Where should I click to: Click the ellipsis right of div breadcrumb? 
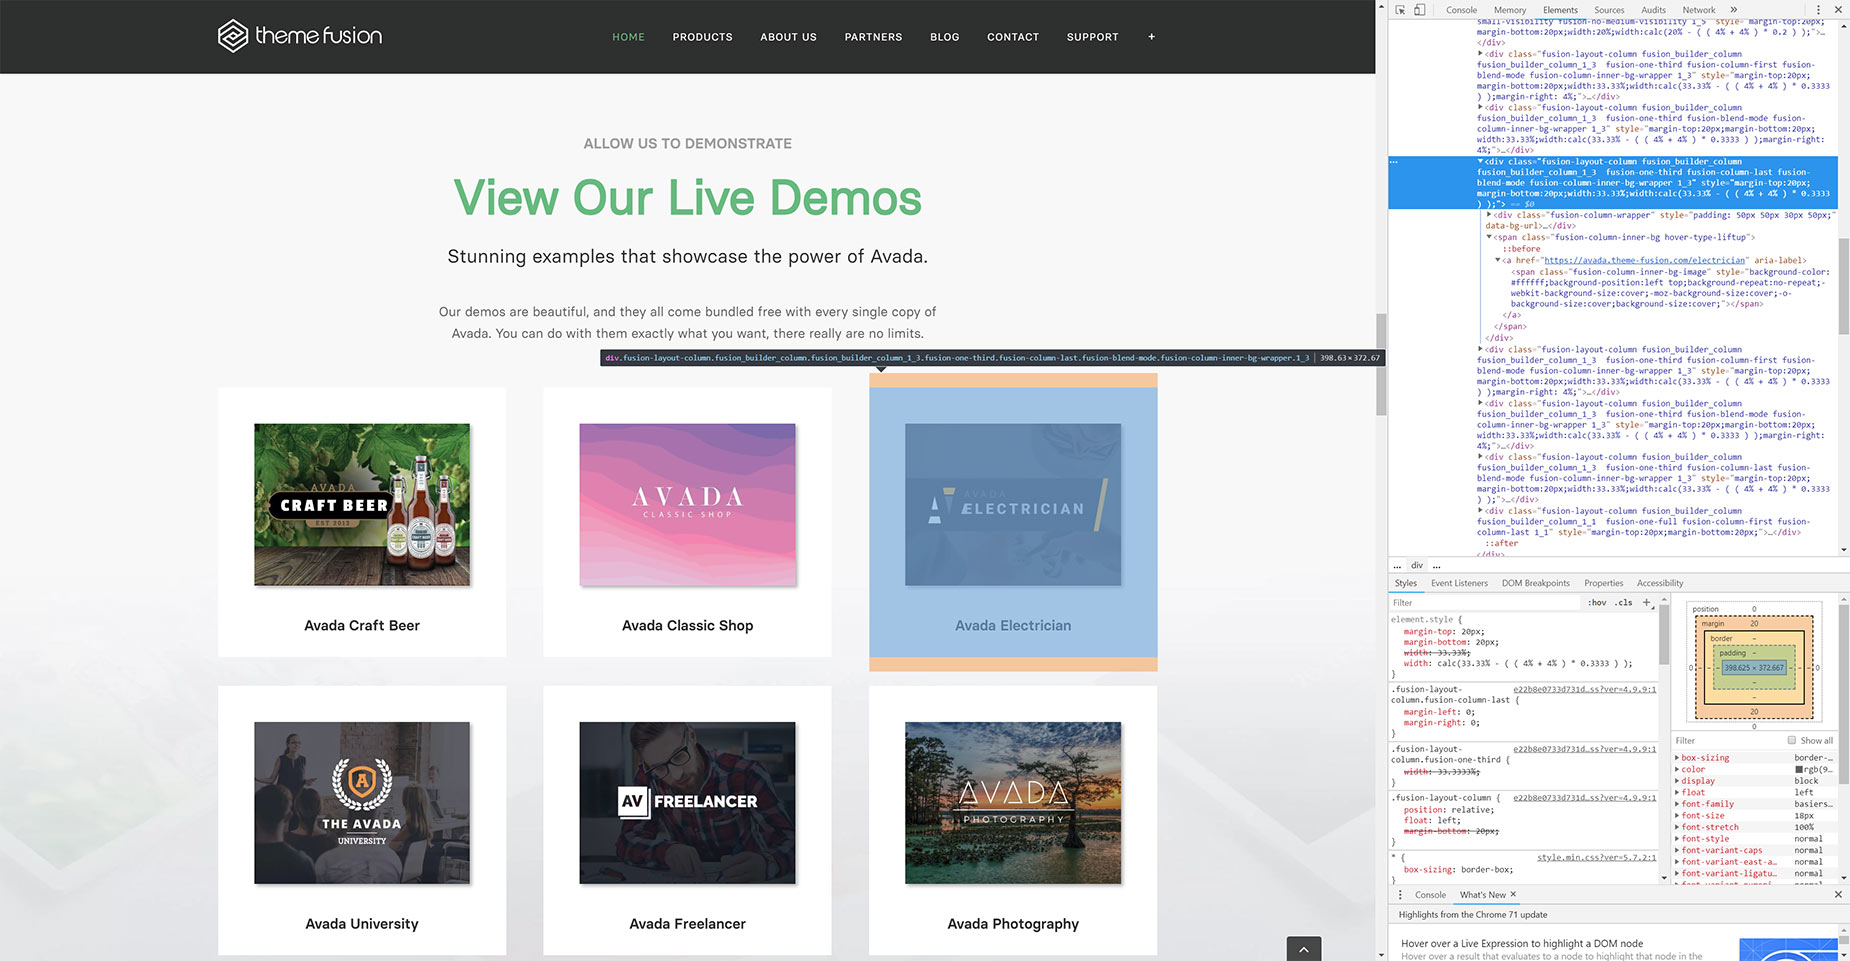pos(1437,566)
